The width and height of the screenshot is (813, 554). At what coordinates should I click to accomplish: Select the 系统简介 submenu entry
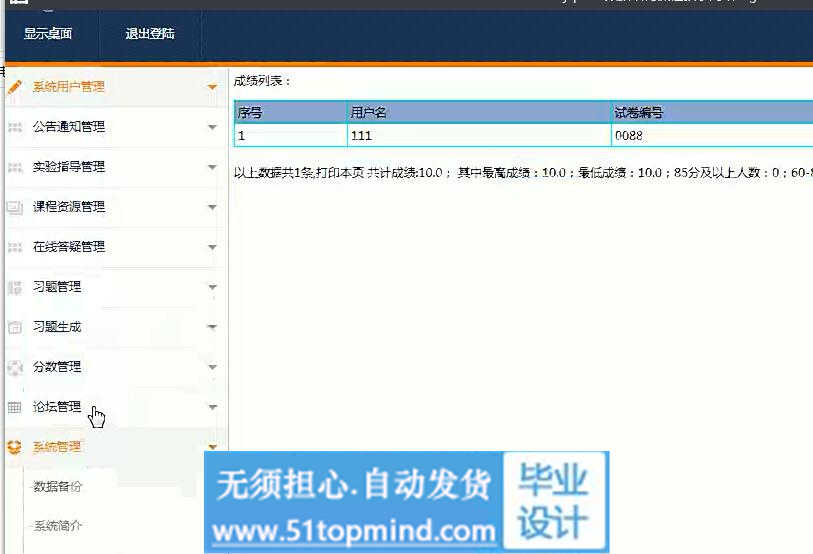(58, 525)
